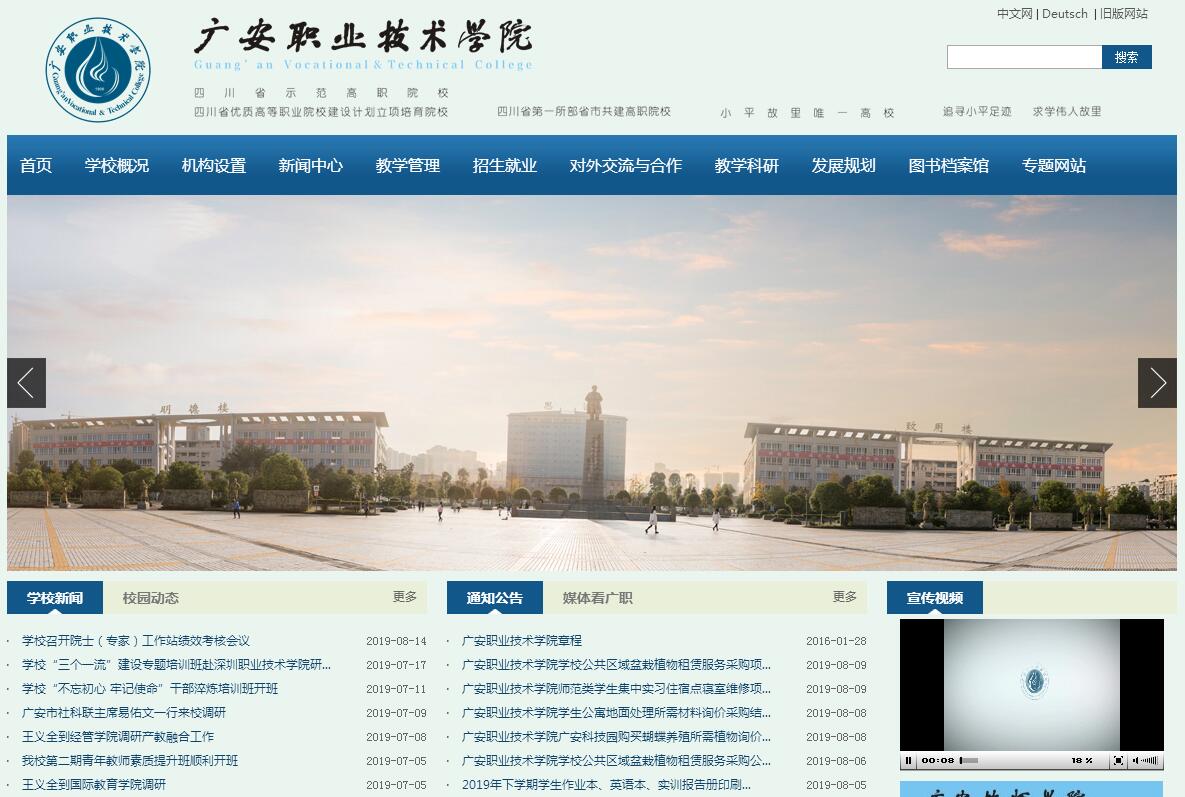1185x797 pixels.
Task: Switch to the 校园动态 tab
Action: pos(151,598)
